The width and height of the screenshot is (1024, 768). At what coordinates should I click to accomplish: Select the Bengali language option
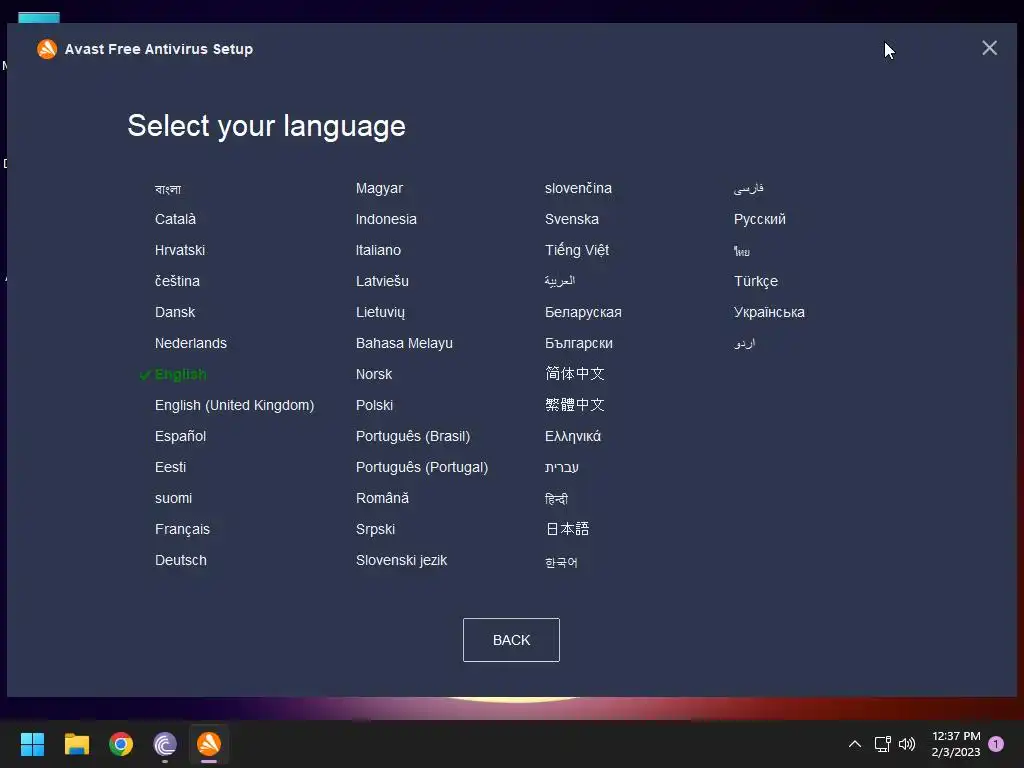click(168, 189)
